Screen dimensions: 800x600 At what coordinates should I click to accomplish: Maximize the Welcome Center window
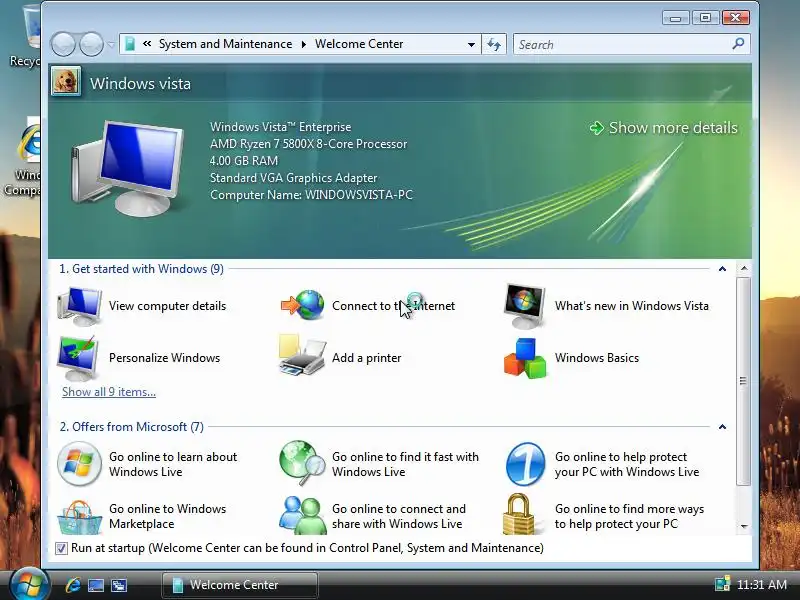click(x=706, y=18)
